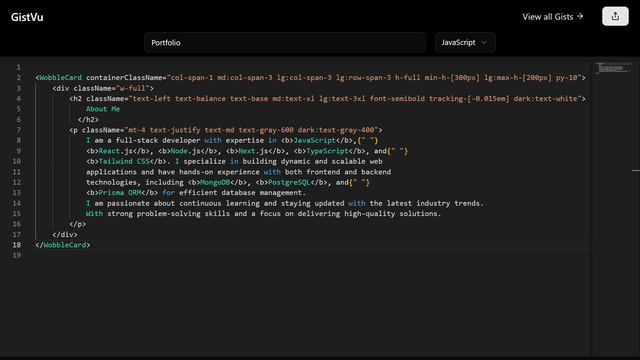Click the closing div tag on line 17

(65, 234)
